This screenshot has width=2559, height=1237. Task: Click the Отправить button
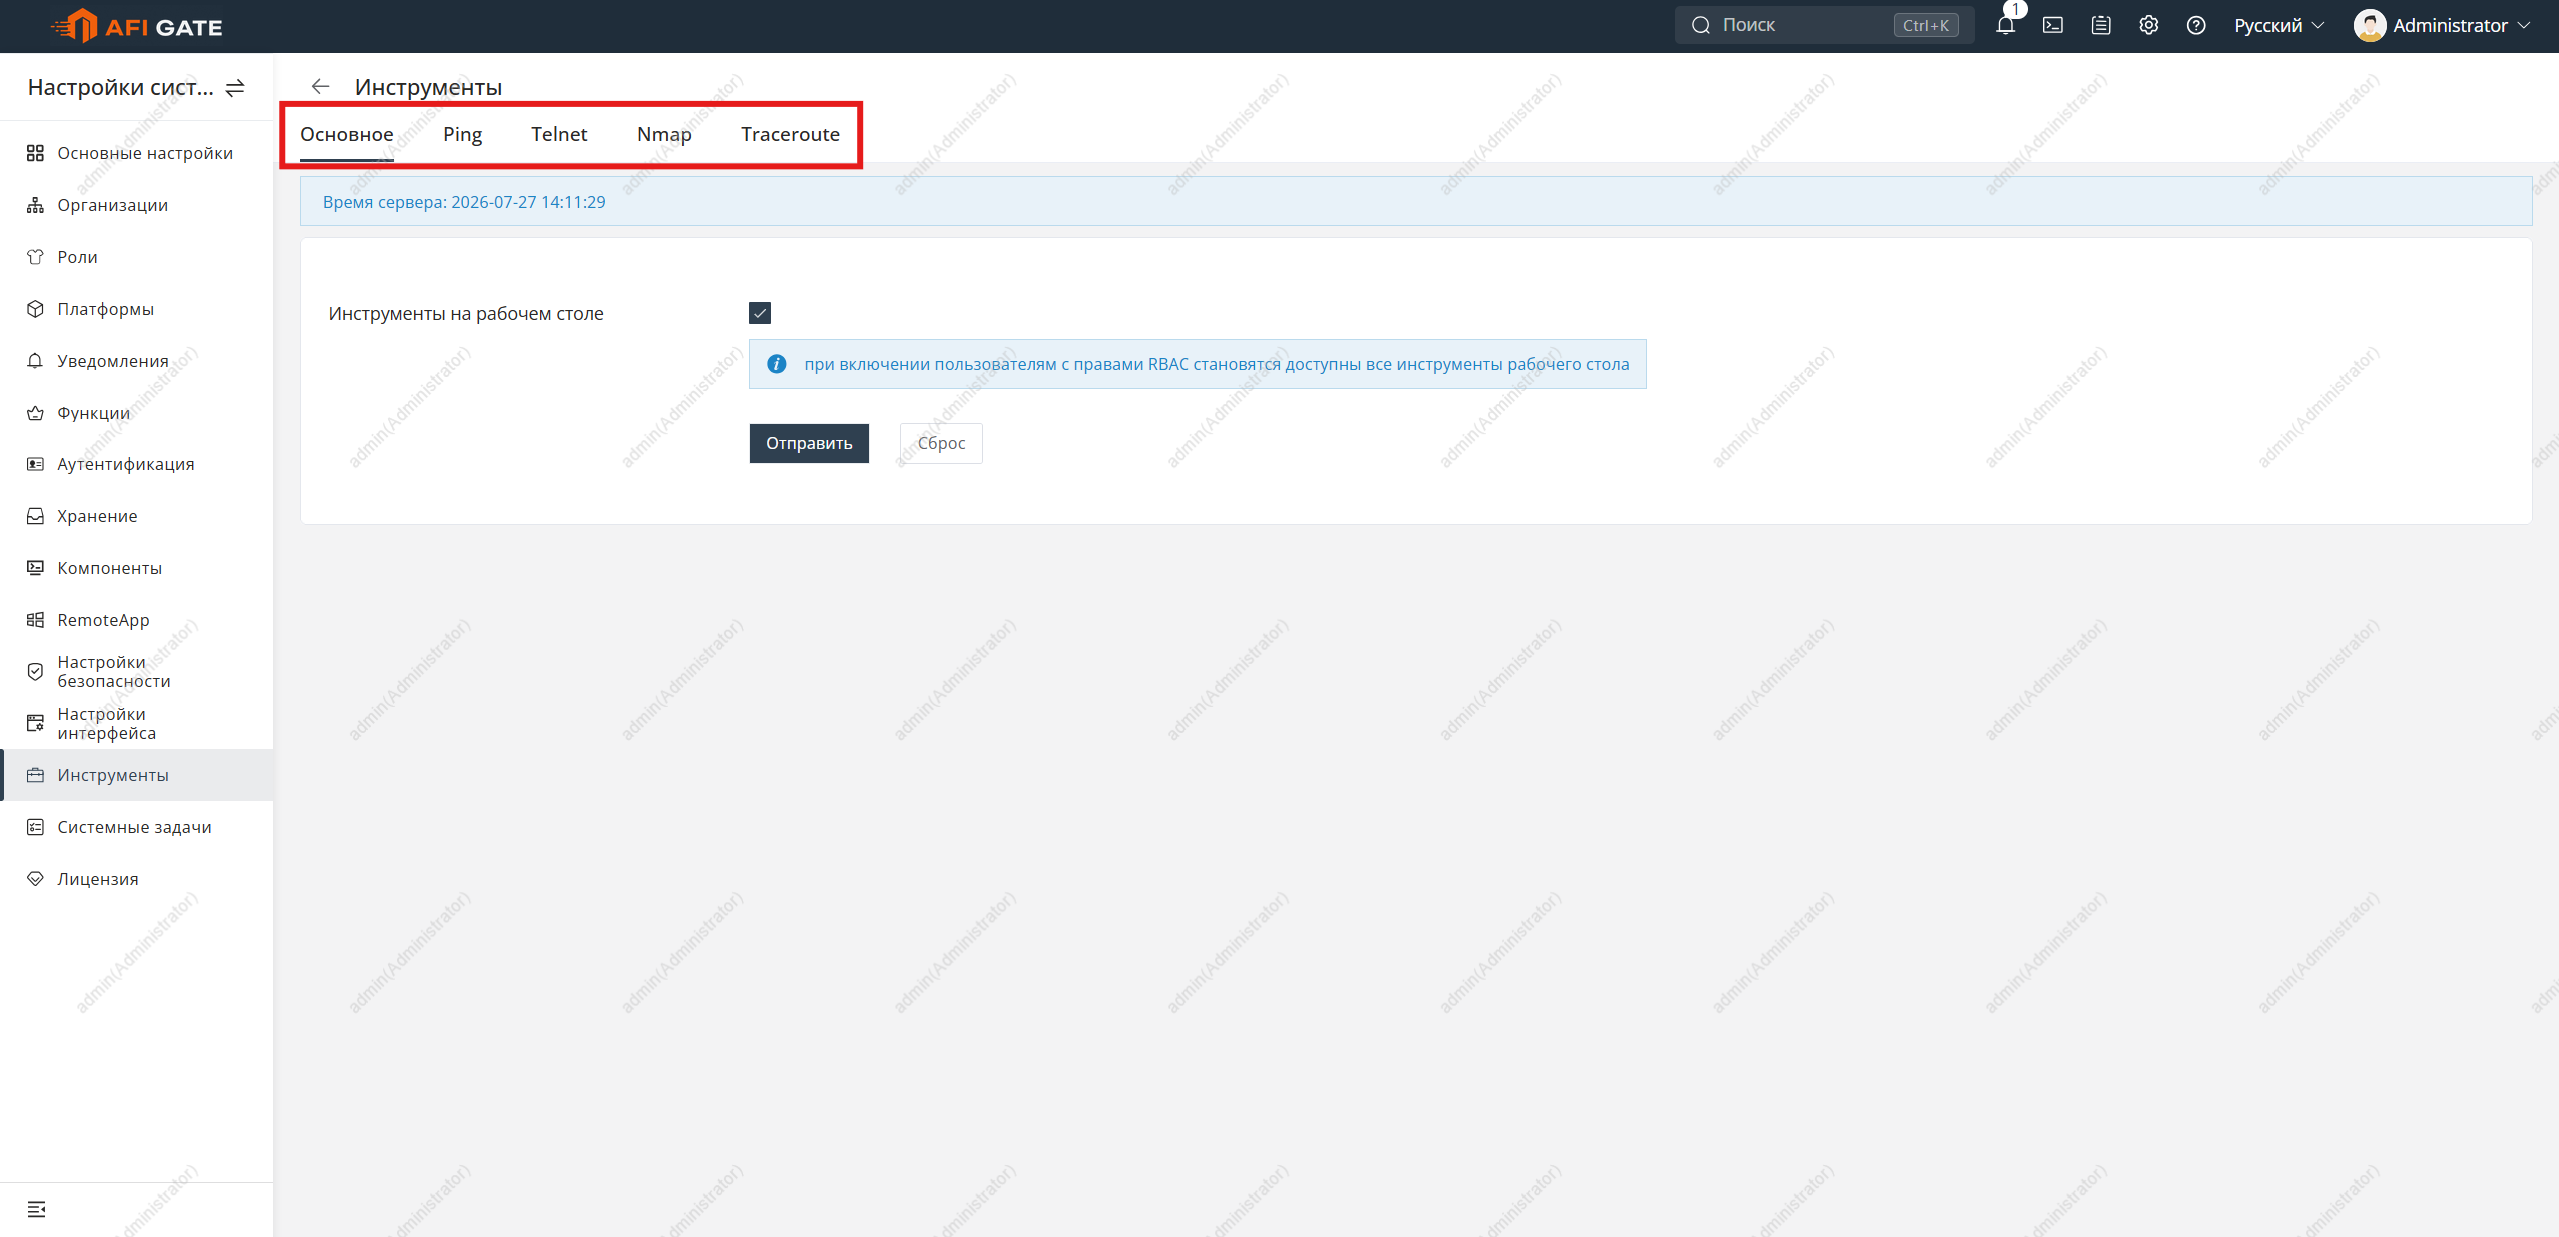pos(809,443)
